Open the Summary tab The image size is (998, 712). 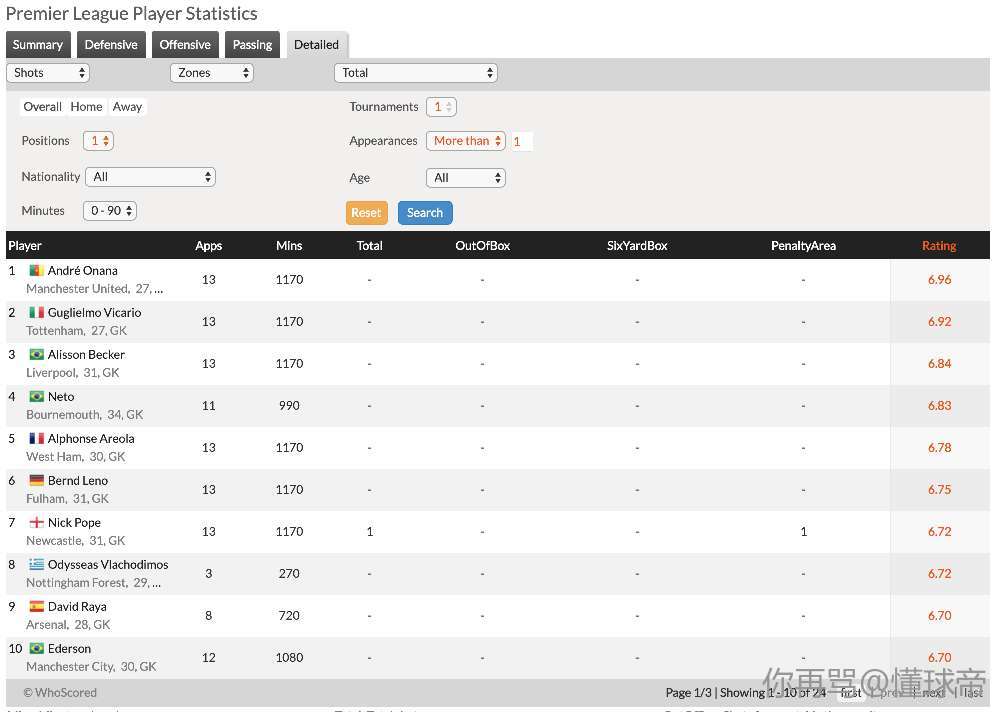(x=38, y=45)
